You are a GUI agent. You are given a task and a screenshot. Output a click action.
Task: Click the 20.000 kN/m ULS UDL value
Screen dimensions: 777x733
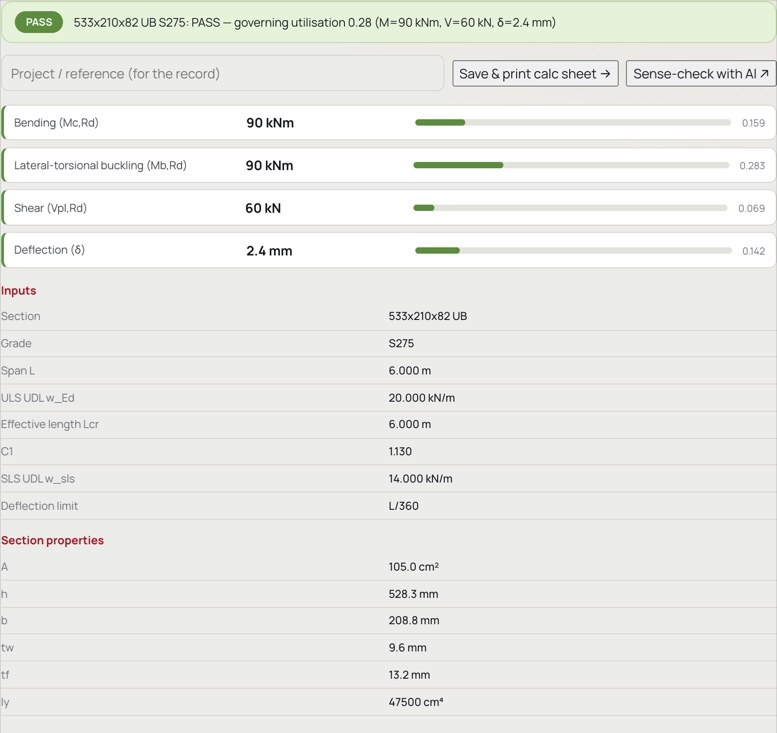(422, 398)
